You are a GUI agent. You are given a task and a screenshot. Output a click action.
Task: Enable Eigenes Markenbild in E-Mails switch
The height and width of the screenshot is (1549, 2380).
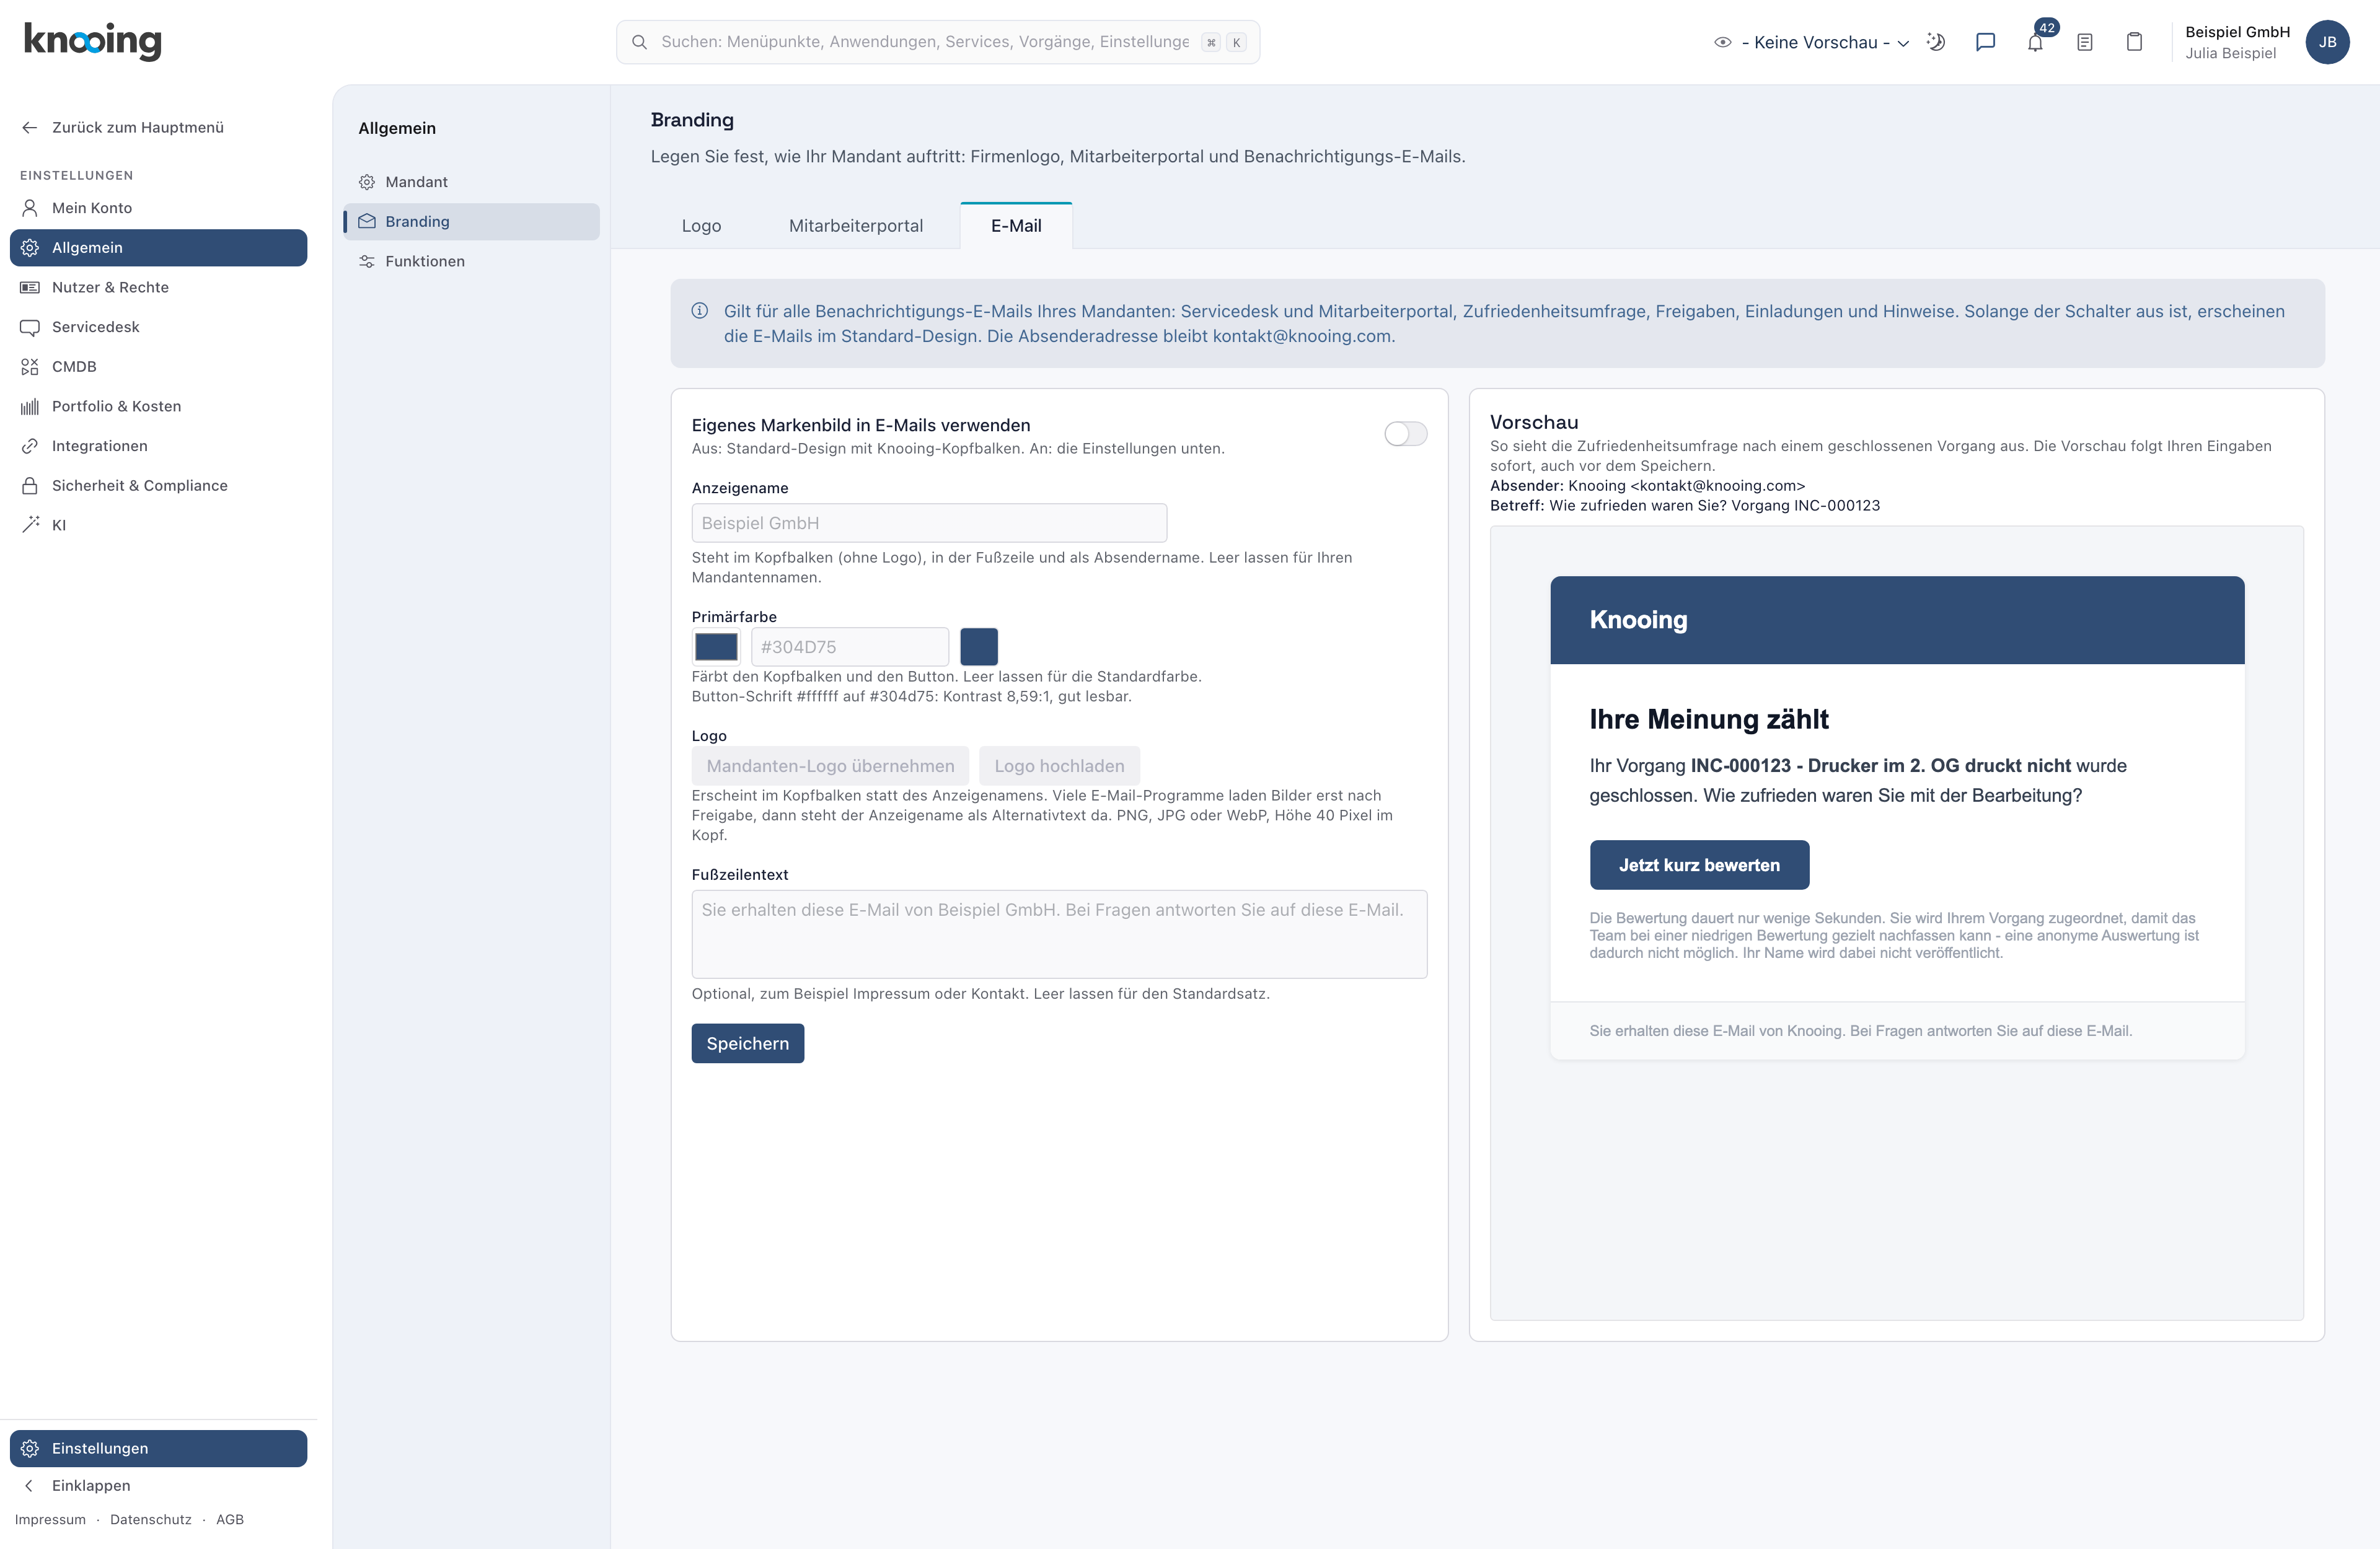pyautogui.click(x=1405, y=434)
